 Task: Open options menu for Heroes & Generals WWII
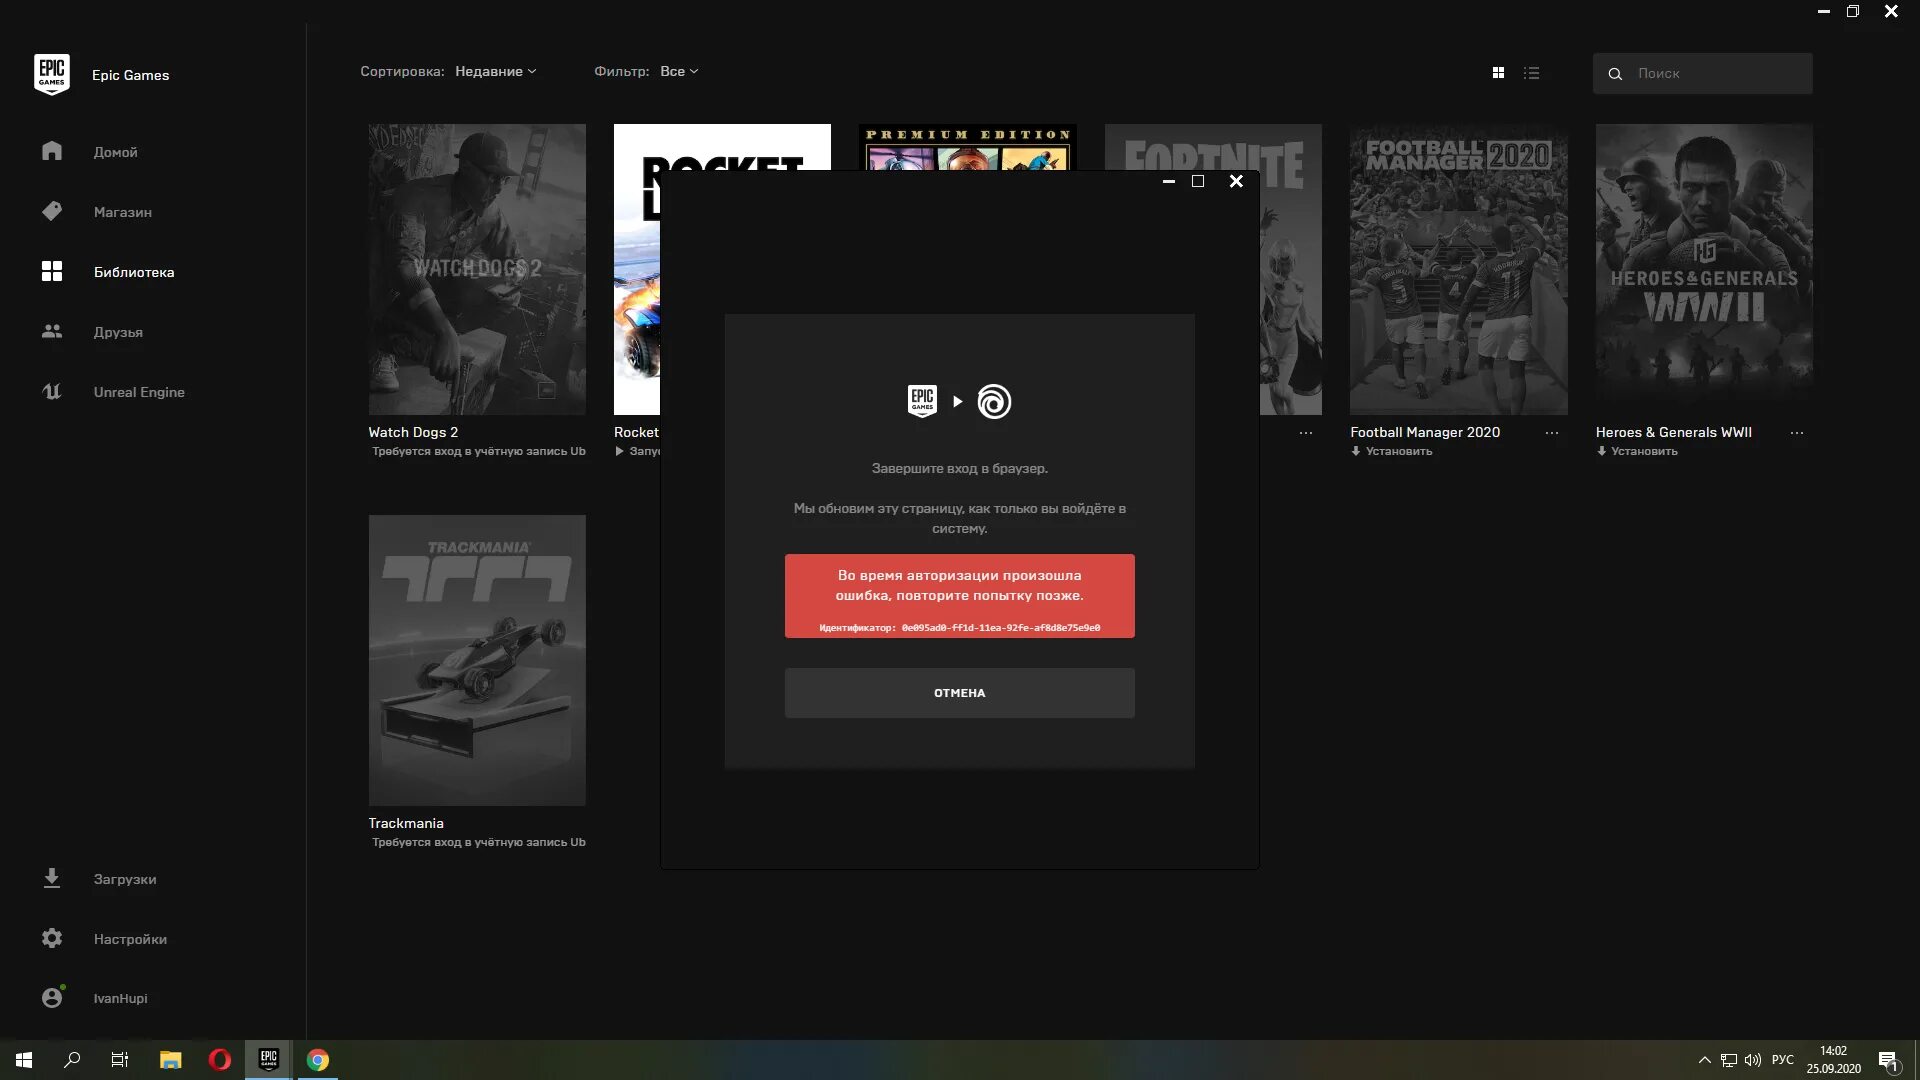pyautogui.click(x=1797, y=433)
